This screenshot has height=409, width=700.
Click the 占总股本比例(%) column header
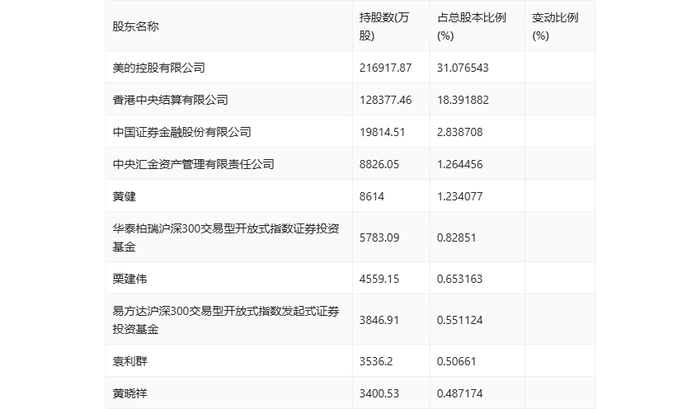click(x=471, y=26)
